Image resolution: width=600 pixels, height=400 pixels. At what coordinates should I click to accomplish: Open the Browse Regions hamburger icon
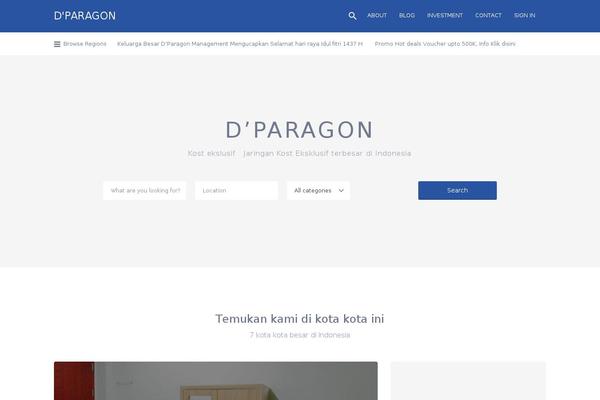57,44
